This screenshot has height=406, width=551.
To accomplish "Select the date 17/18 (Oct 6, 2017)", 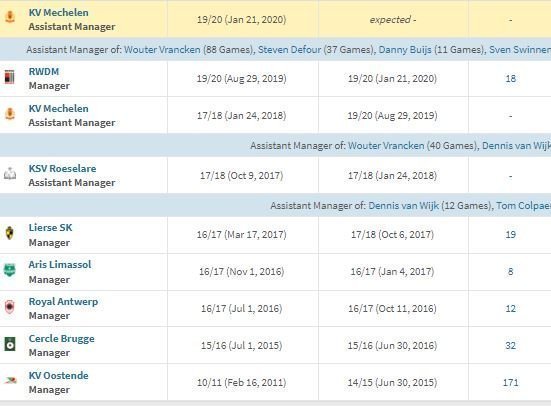I will 392,235.
